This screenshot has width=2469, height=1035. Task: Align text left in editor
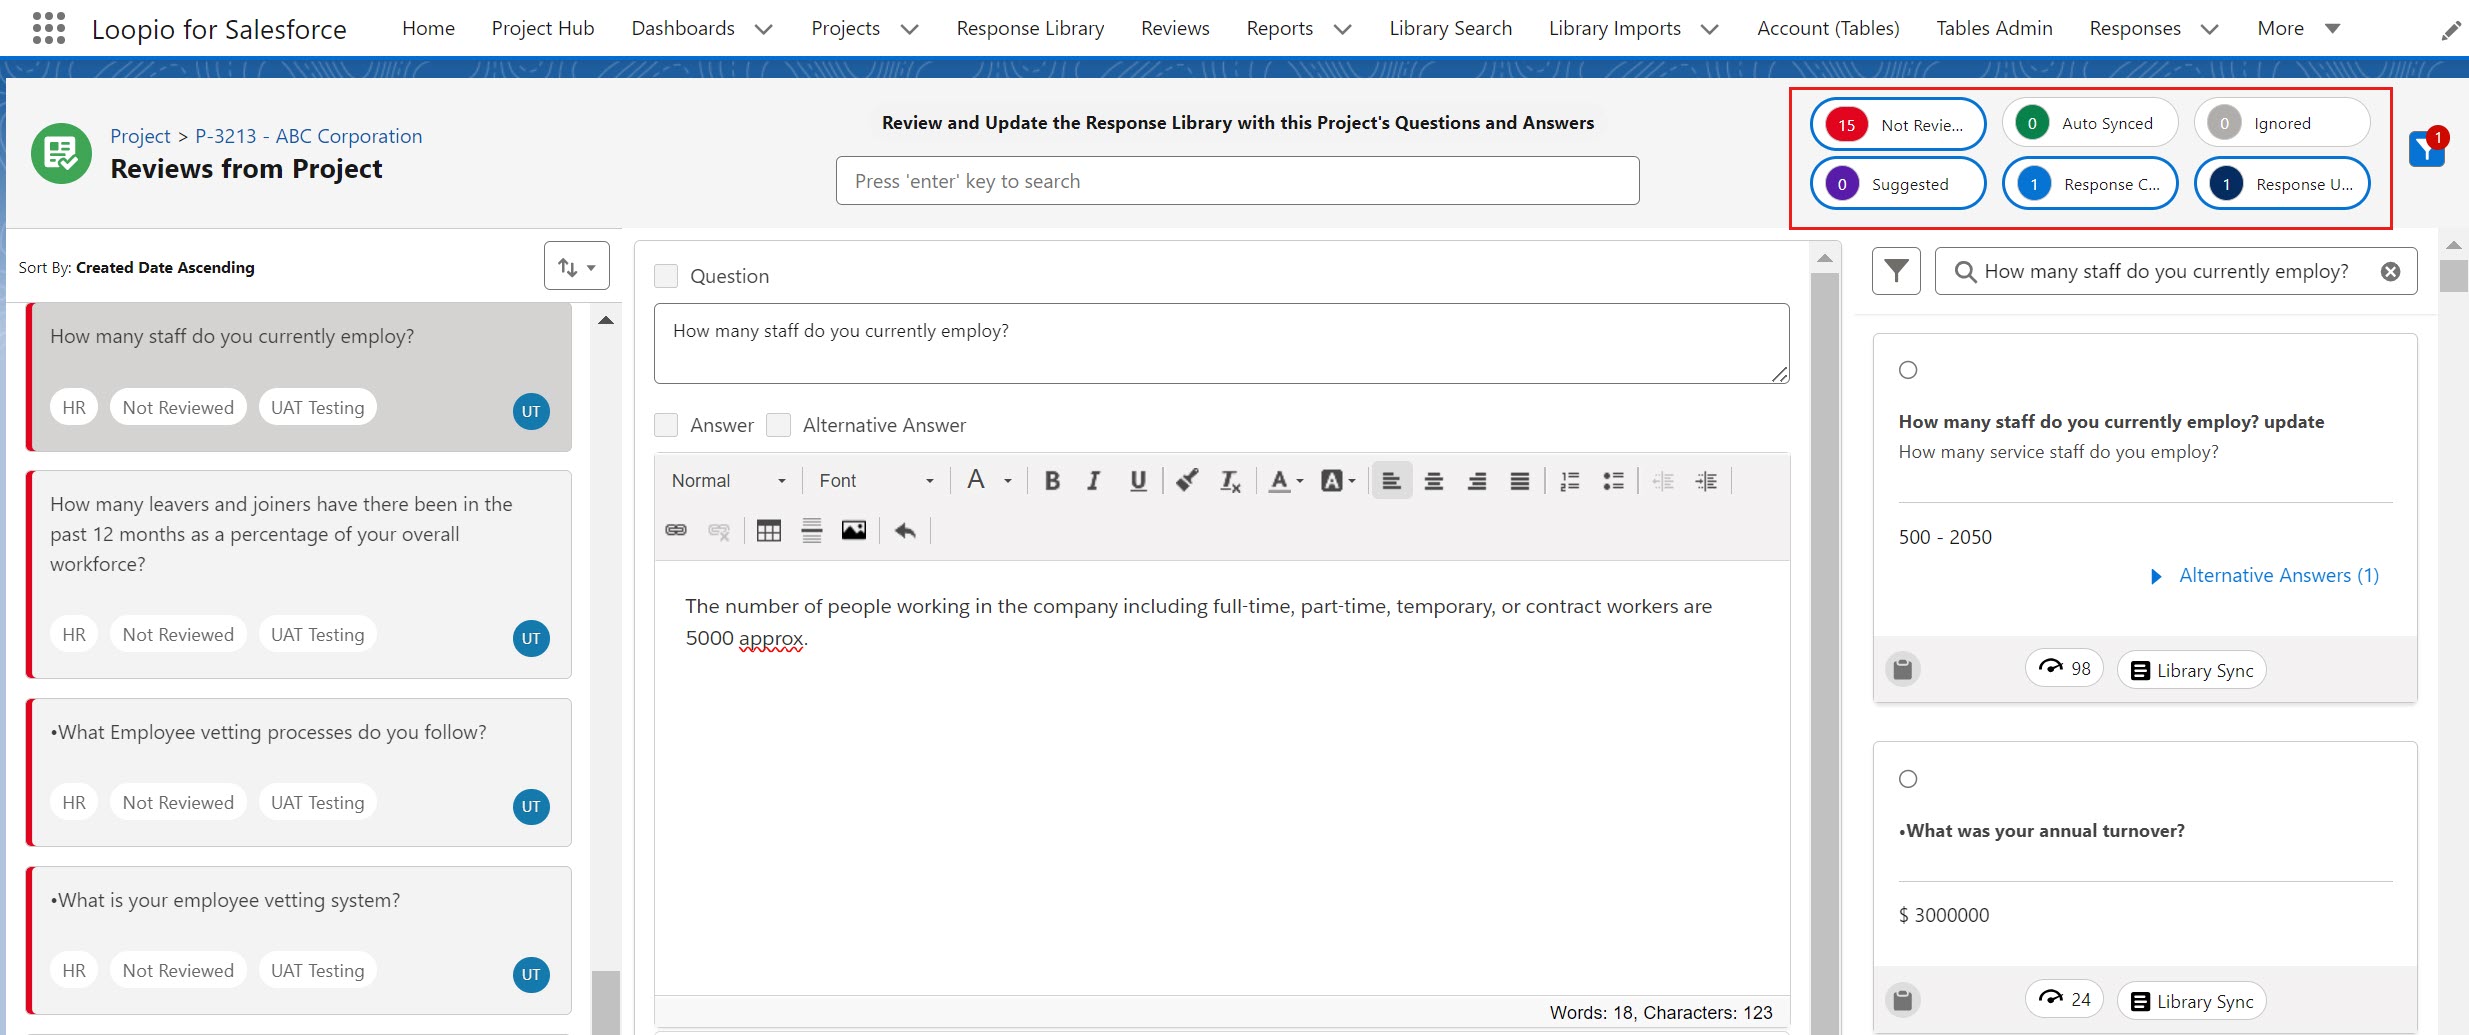[1391, 481]
